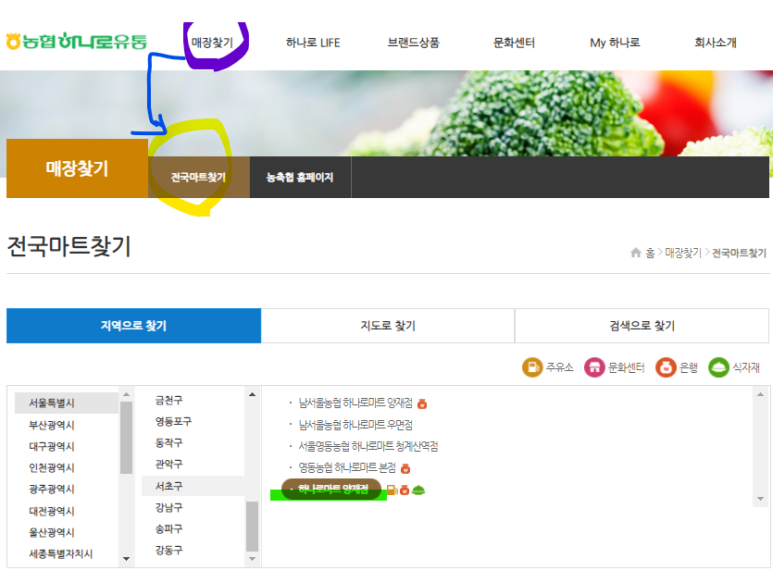The image size is (773, 571).
Task: Select 동작구 district
Action: [x=169, y=443]
